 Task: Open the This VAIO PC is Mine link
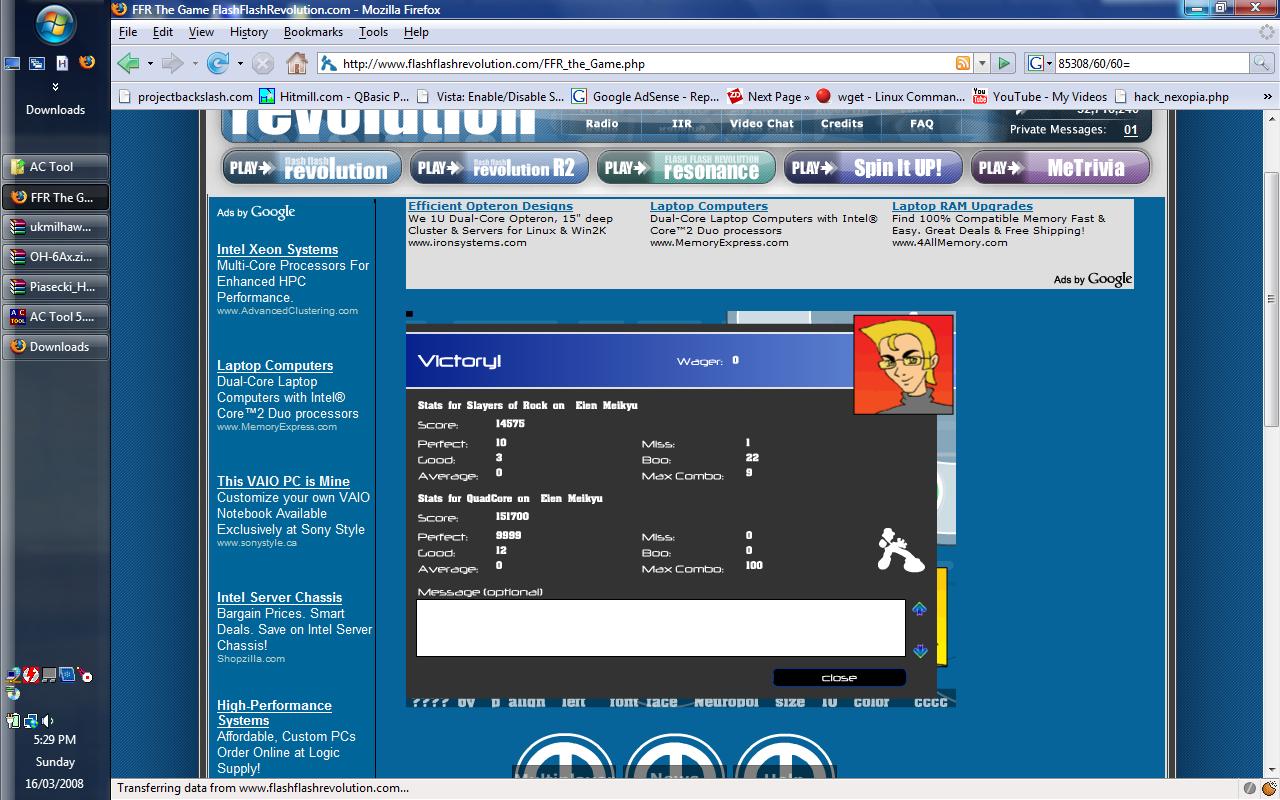[283, 481]
